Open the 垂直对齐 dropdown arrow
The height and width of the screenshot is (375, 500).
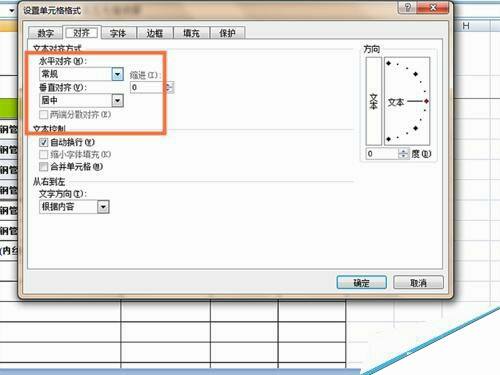[117, 100]
